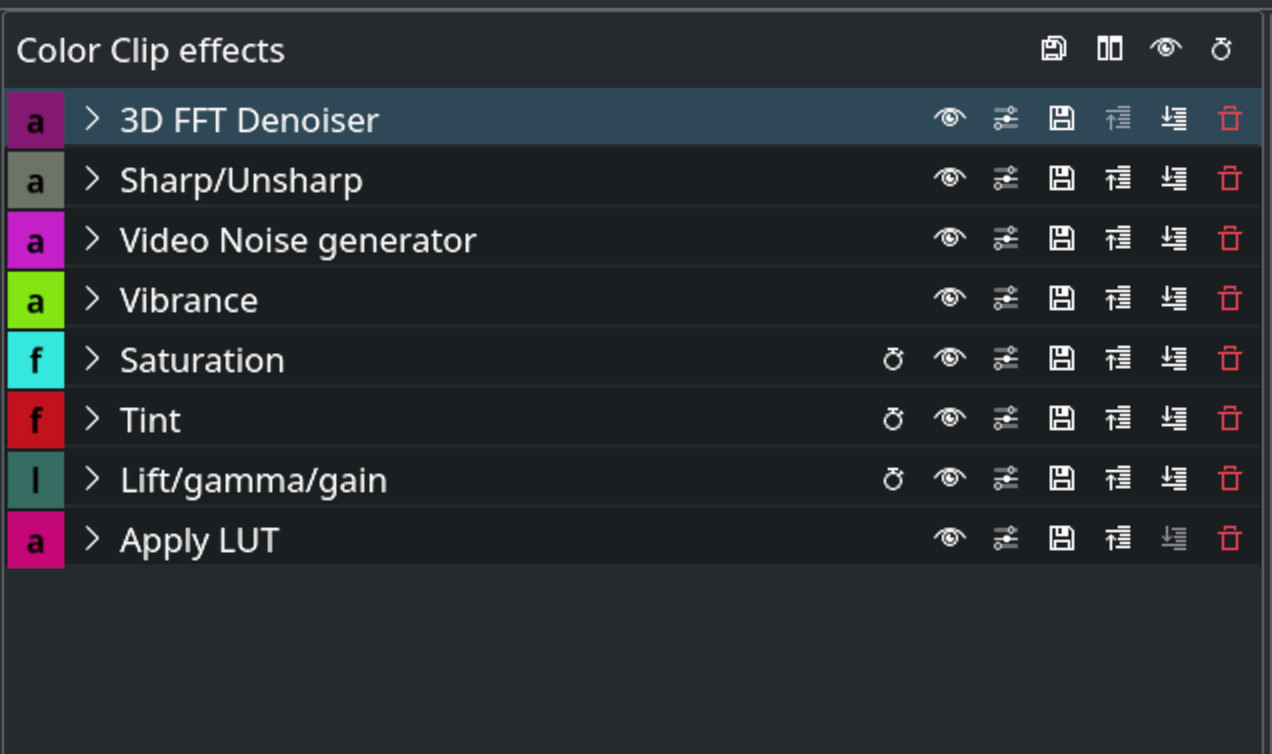Move Vibrance effect down

tap(1173, 299)
